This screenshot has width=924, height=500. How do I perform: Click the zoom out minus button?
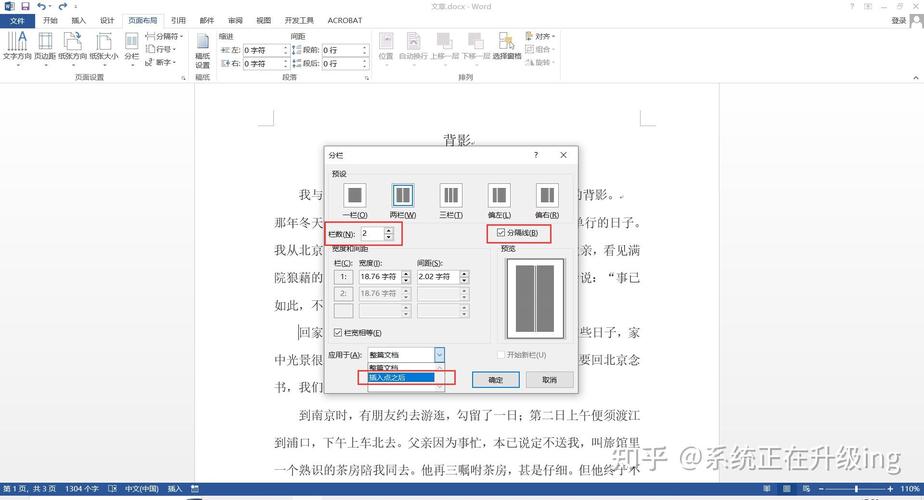pyautogui.click(x=821, y=489)
